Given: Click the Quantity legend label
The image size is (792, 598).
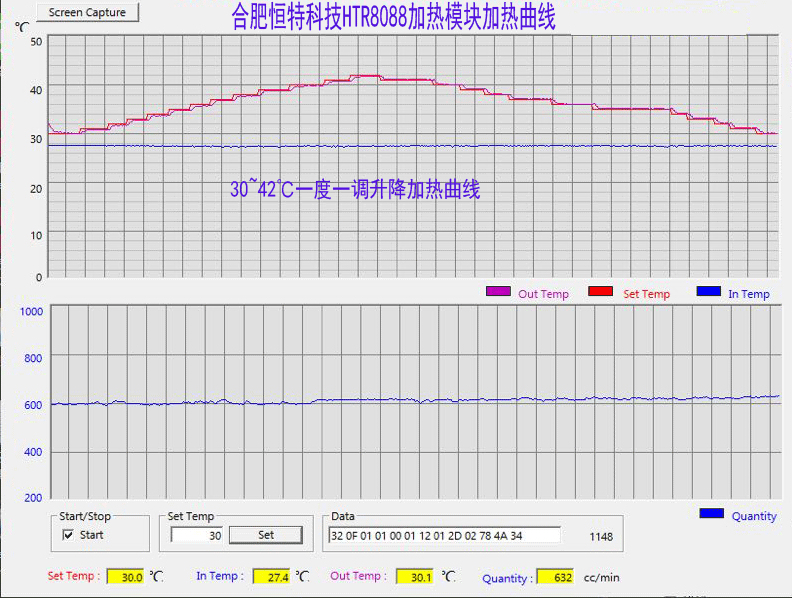Looking at the screenshot, I should pyautogui.click(x=754, y=516).
